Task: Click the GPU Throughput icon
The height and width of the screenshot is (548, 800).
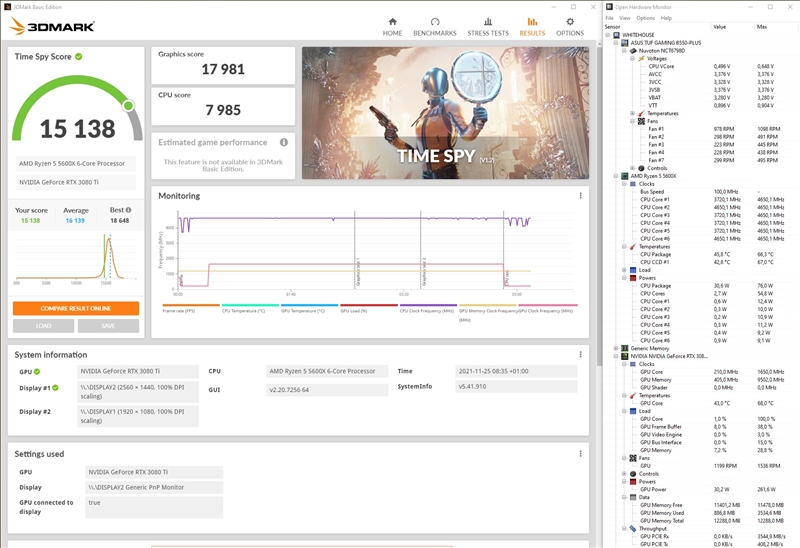Action: [633, 529]
